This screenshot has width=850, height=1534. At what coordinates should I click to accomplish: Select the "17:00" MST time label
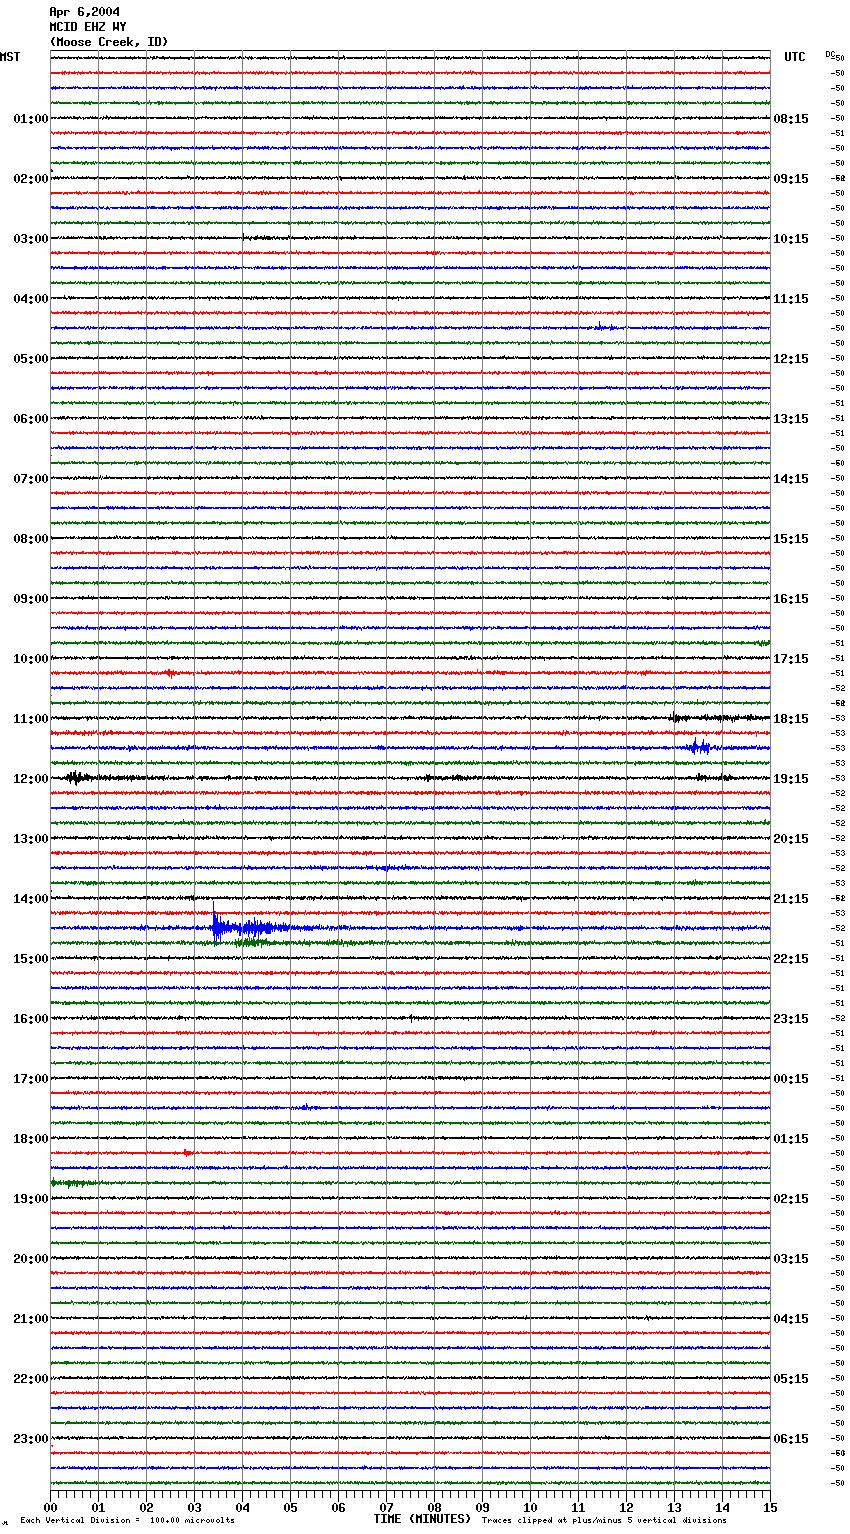[31, 1079]
